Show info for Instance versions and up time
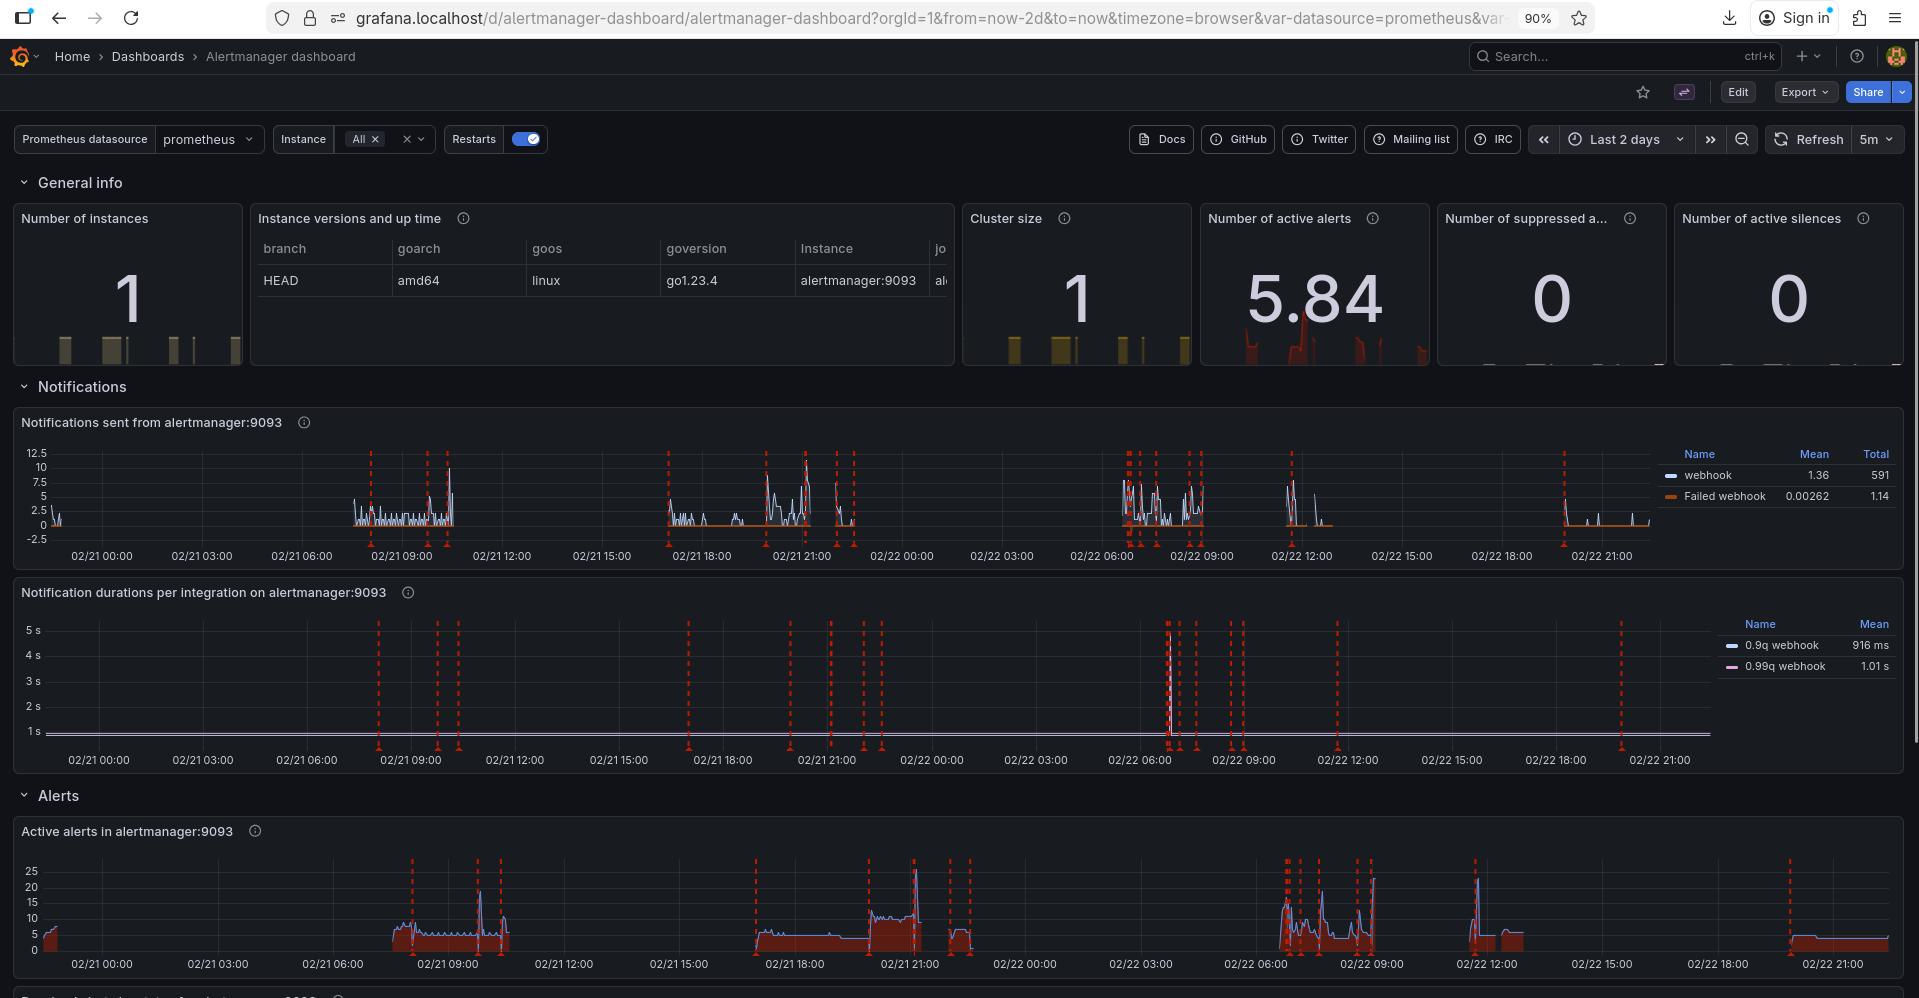Image resolution: width=1919 pixels, height=998 pixels. click(x=464, y=219)
